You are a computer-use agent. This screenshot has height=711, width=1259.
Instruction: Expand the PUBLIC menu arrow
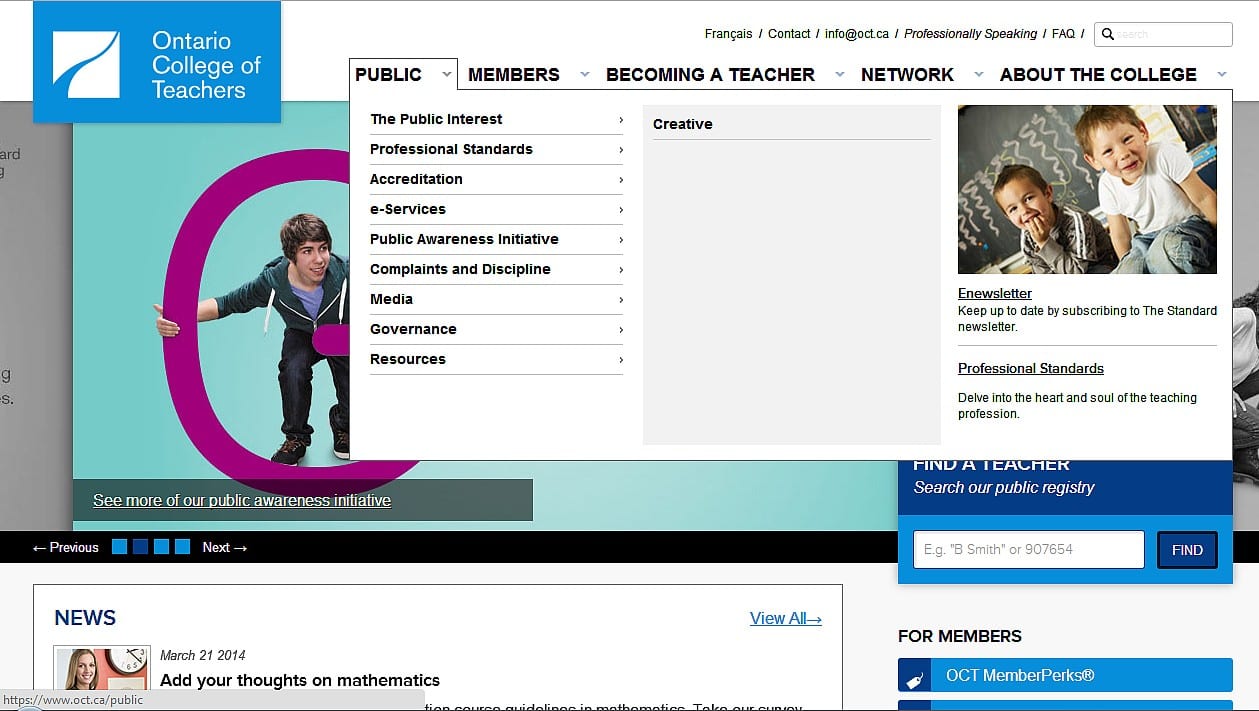[x=446, y=75]
